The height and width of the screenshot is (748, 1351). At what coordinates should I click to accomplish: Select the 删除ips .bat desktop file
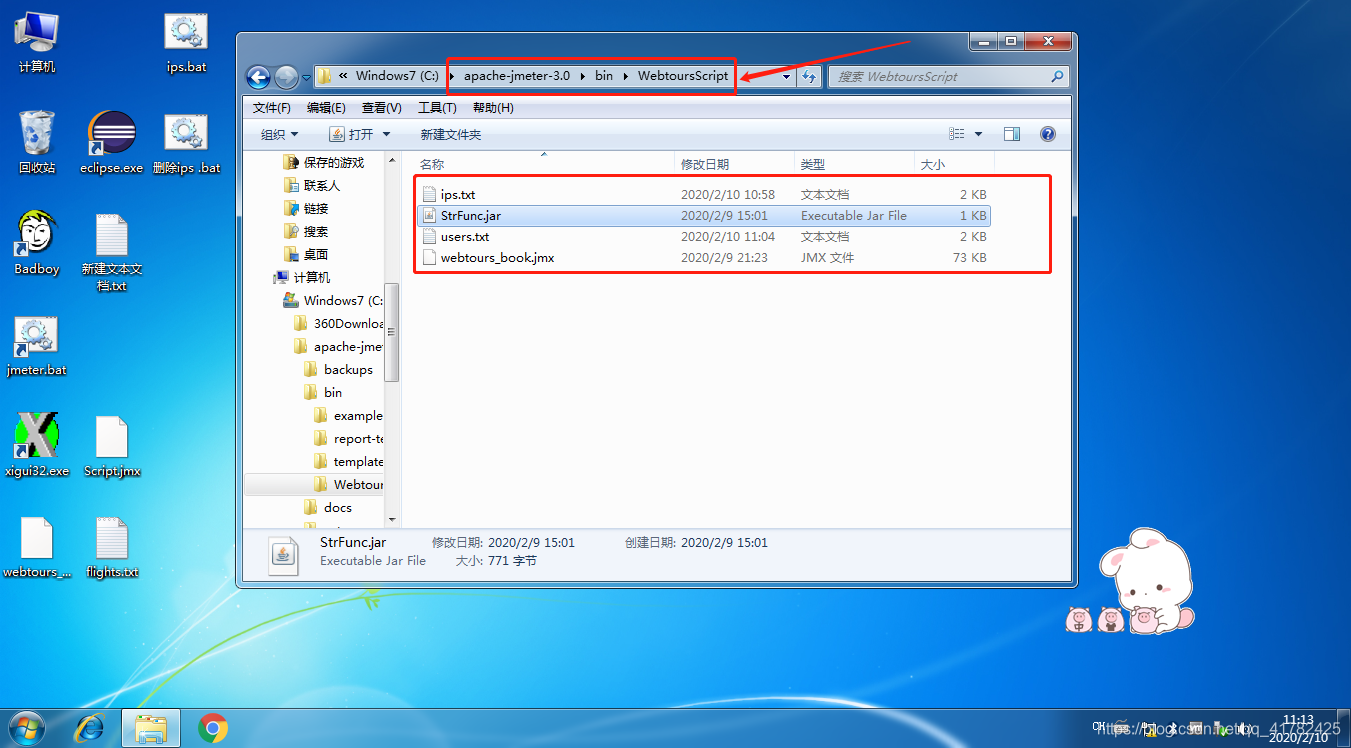tap(186, 142)
